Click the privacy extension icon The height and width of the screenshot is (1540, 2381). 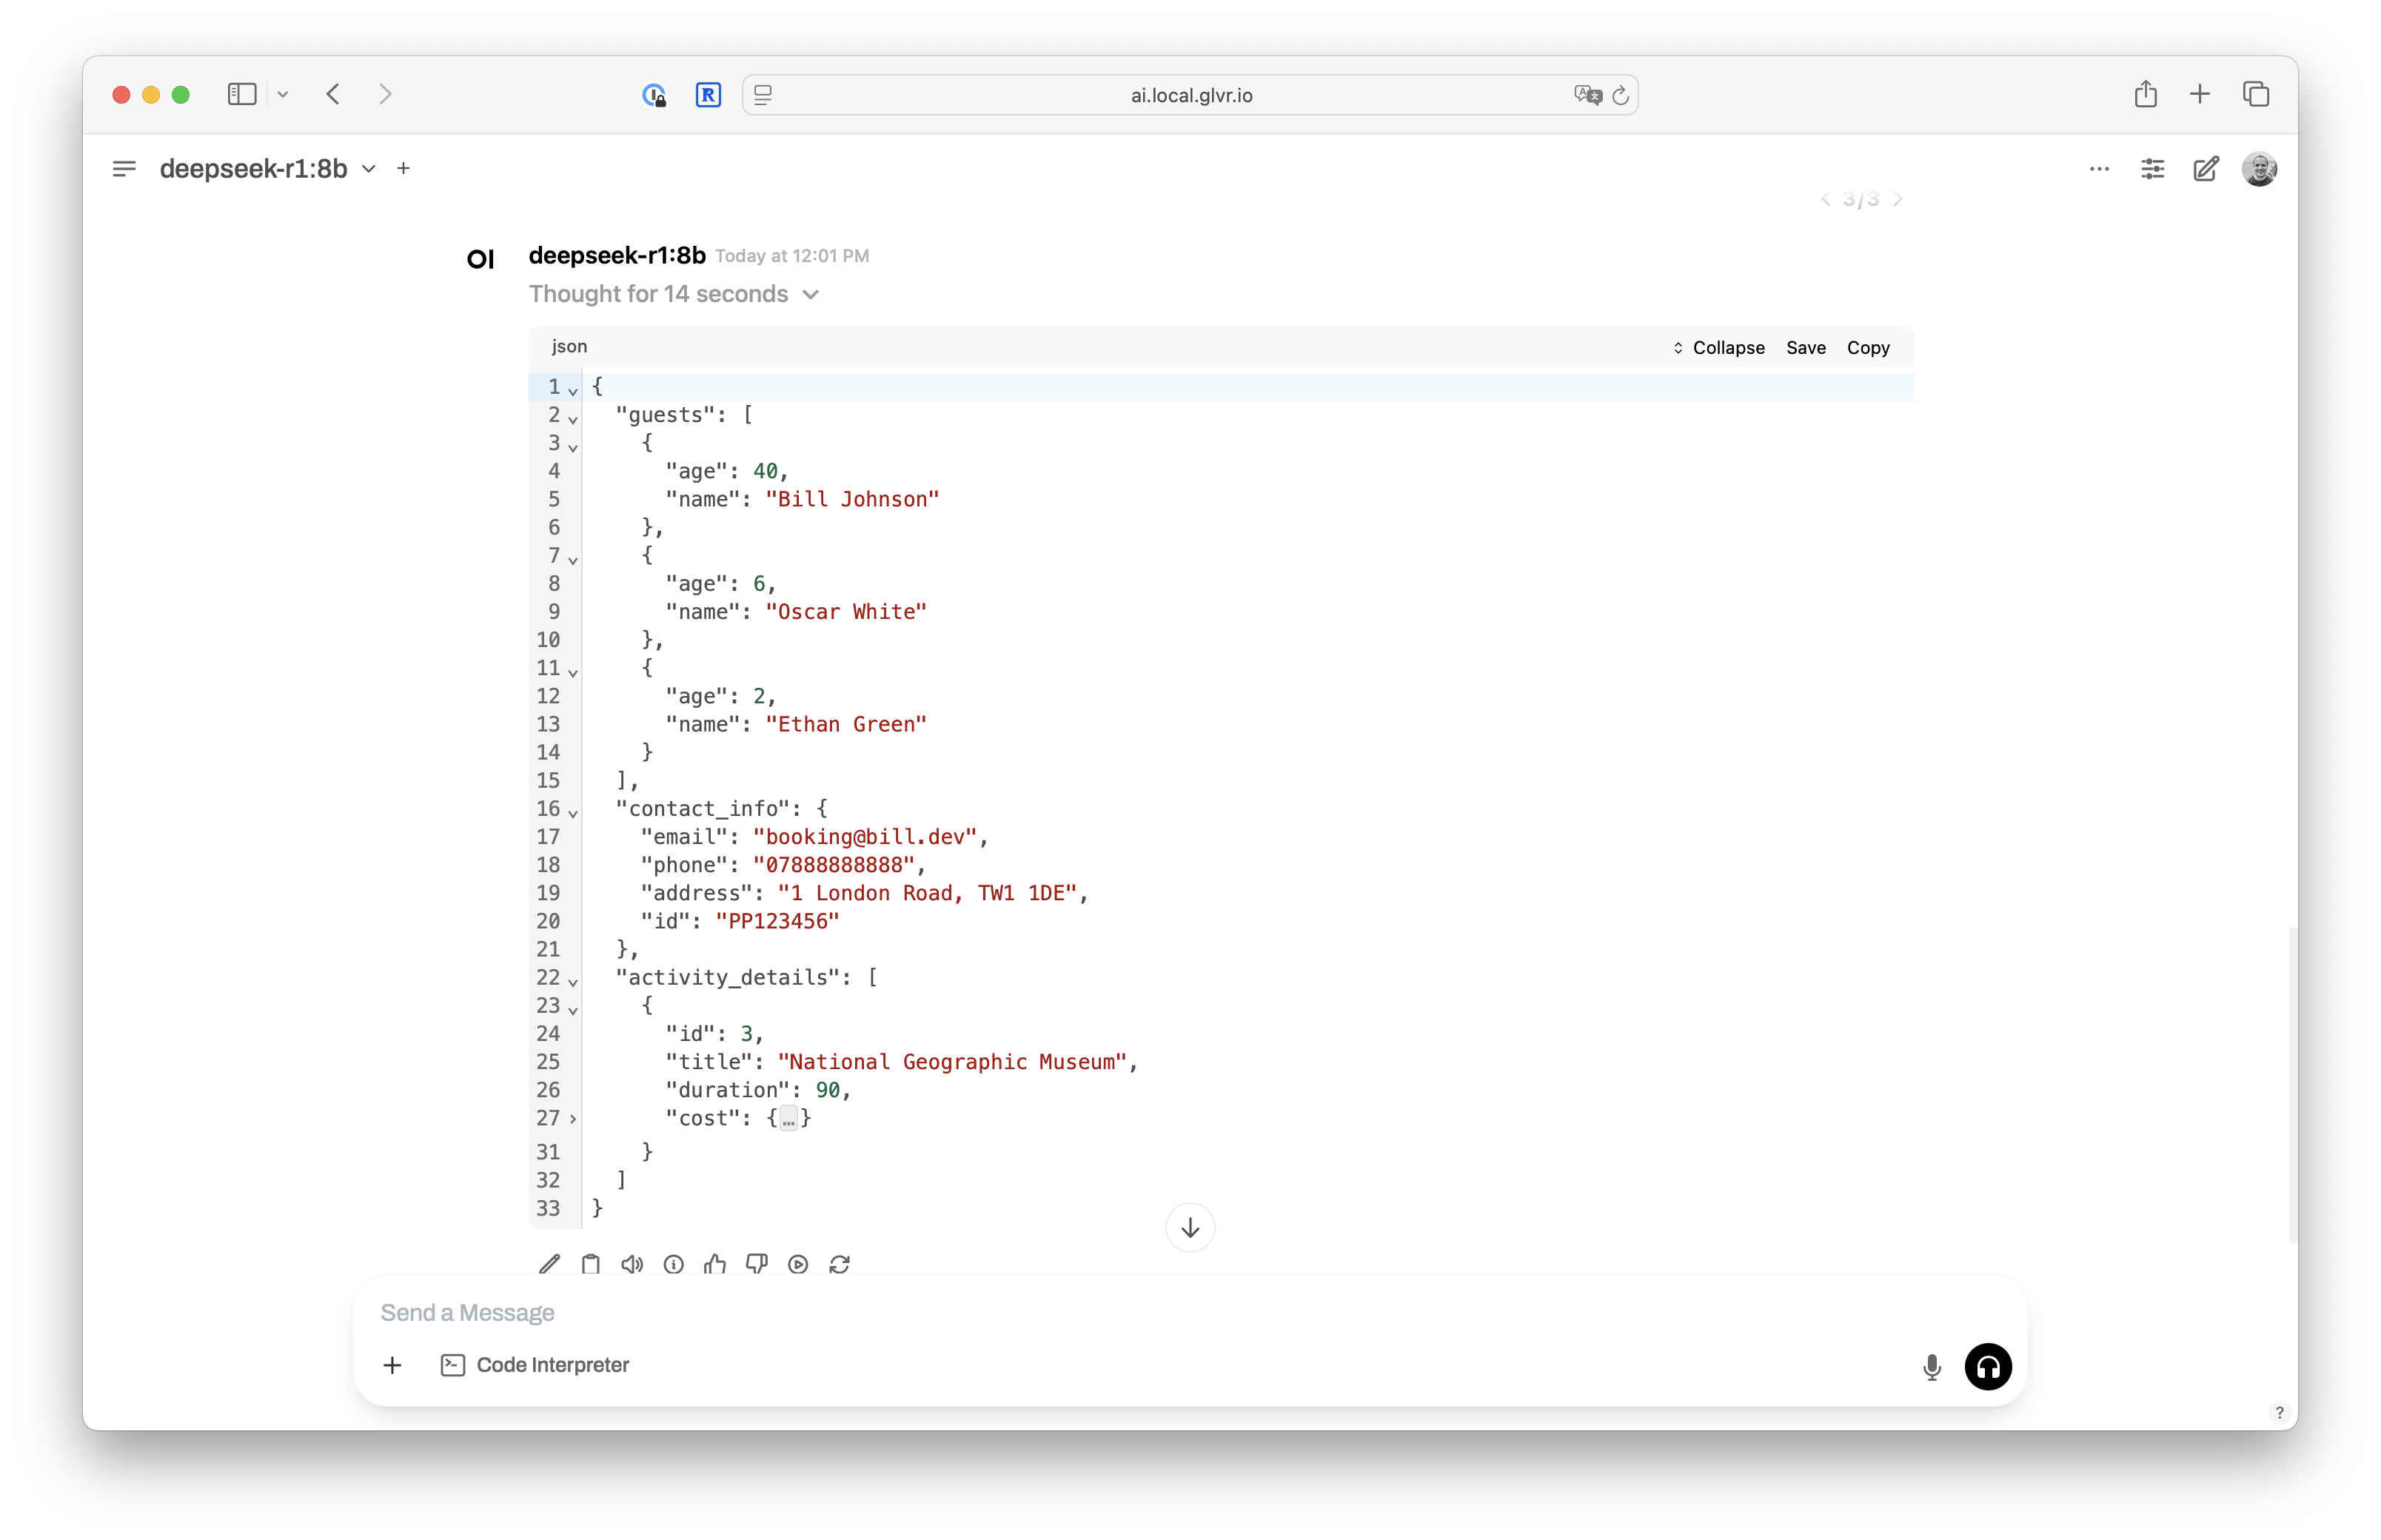coord(654,95)
